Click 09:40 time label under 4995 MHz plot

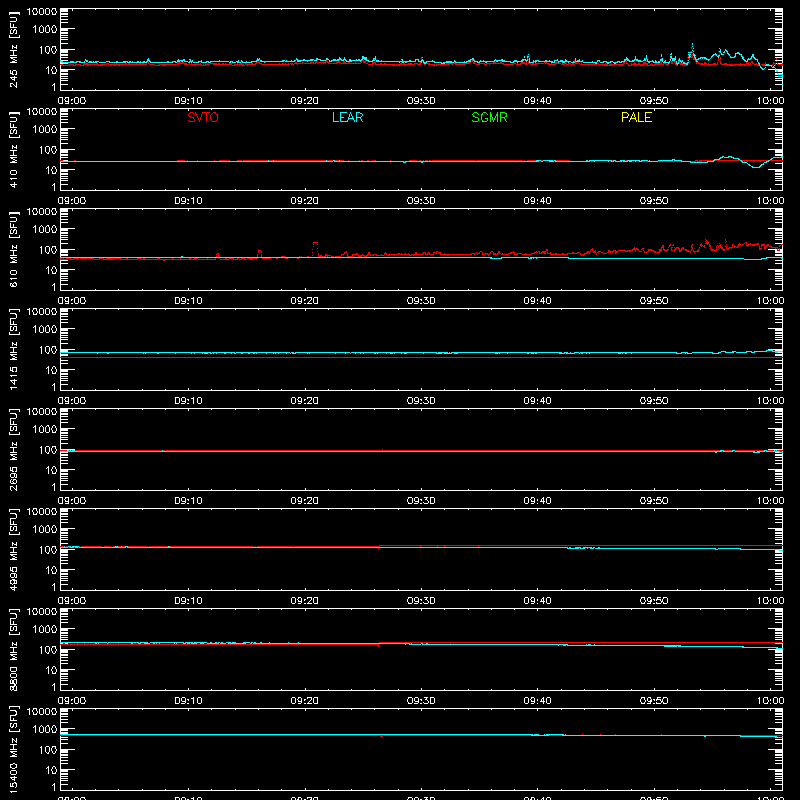(537, 601)
